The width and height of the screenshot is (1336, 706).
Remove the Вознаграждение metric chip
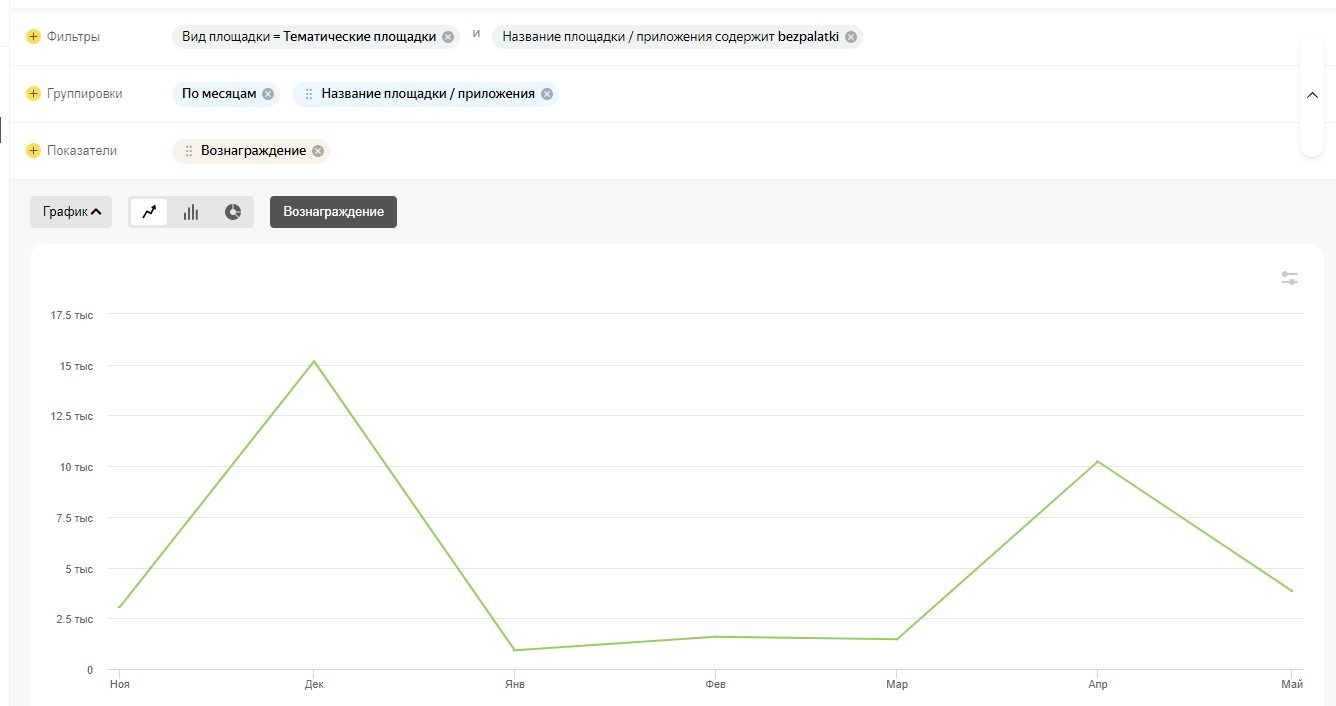[318, 151]
